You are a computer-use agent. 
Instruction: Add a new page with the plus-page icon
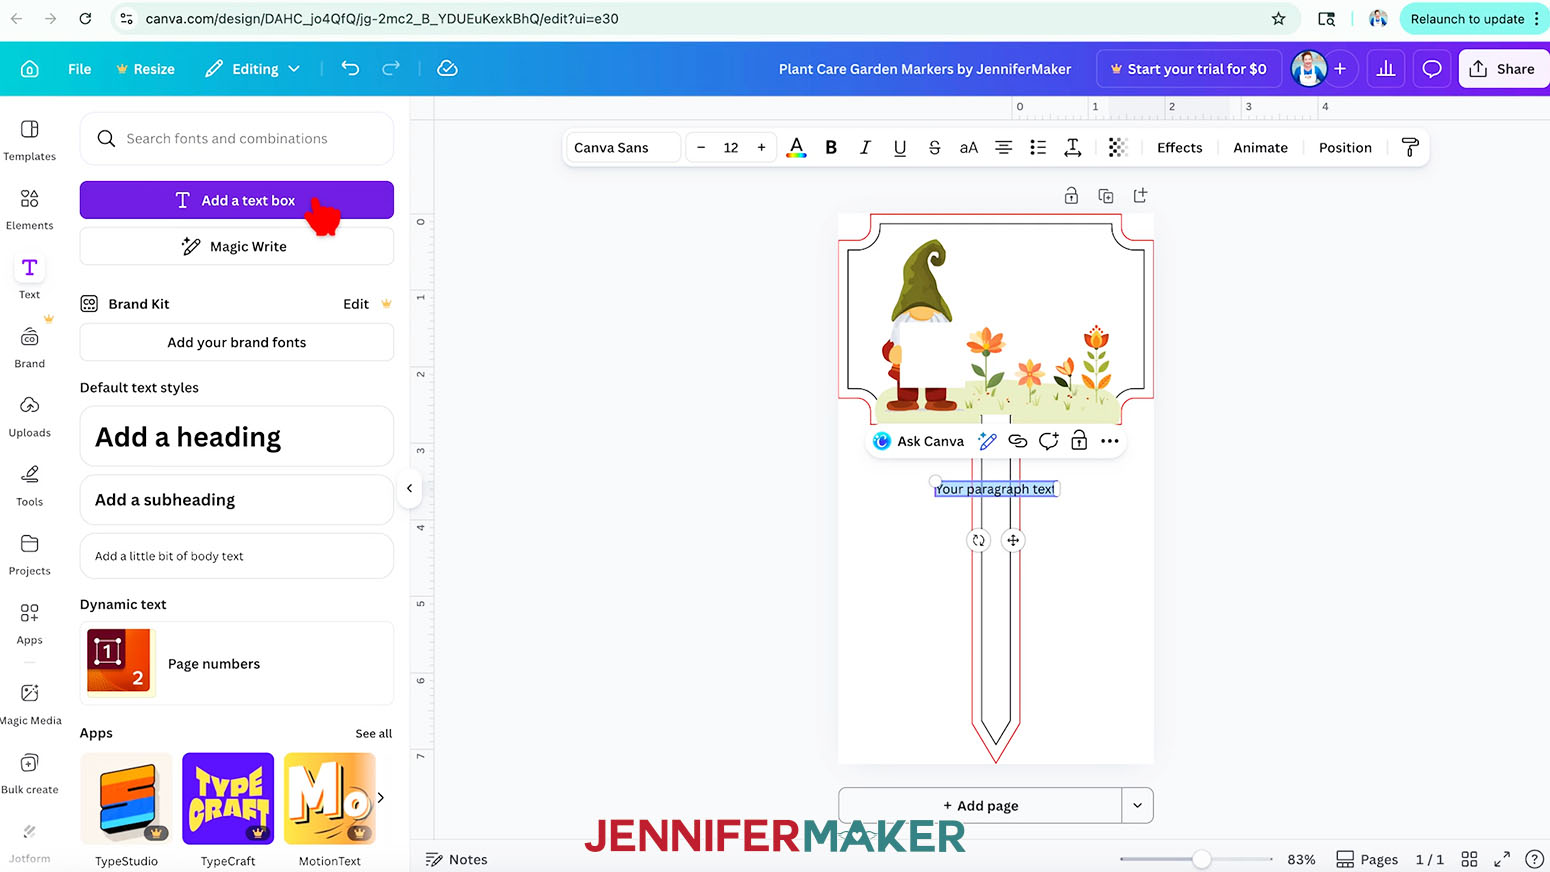(x=1140, y=196)
